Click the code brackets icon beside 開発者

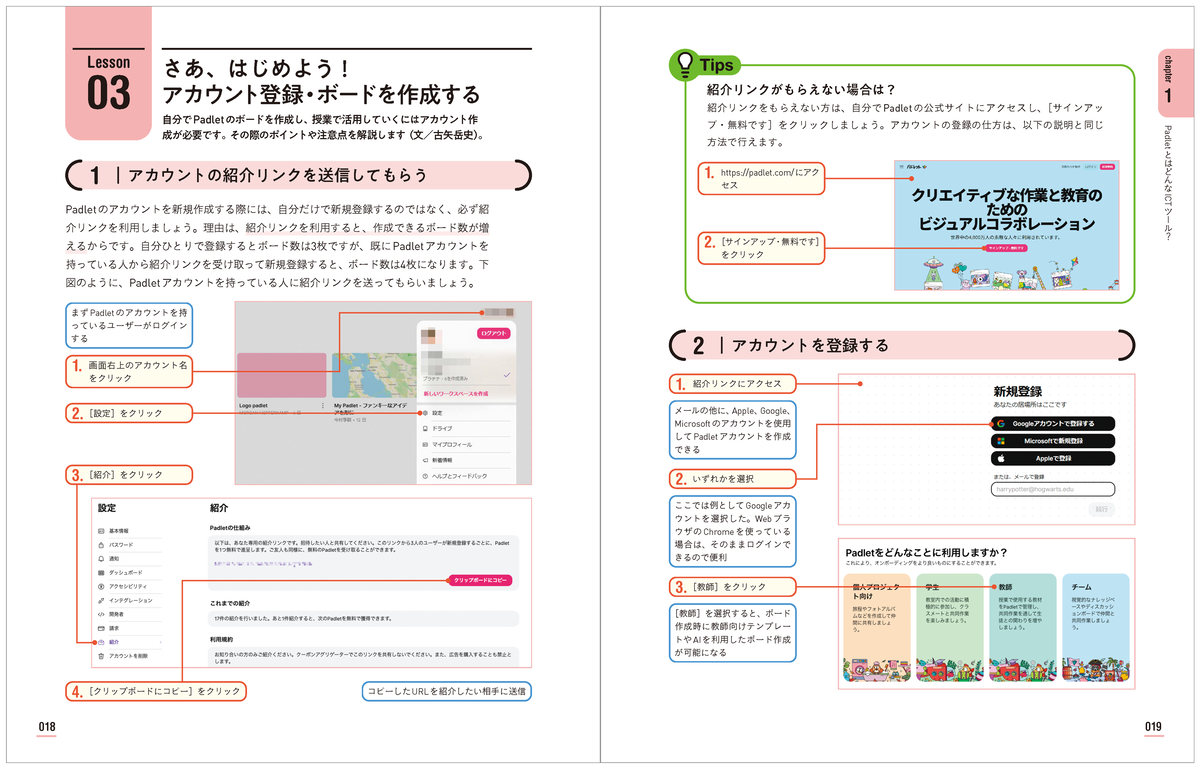point(101,614)
